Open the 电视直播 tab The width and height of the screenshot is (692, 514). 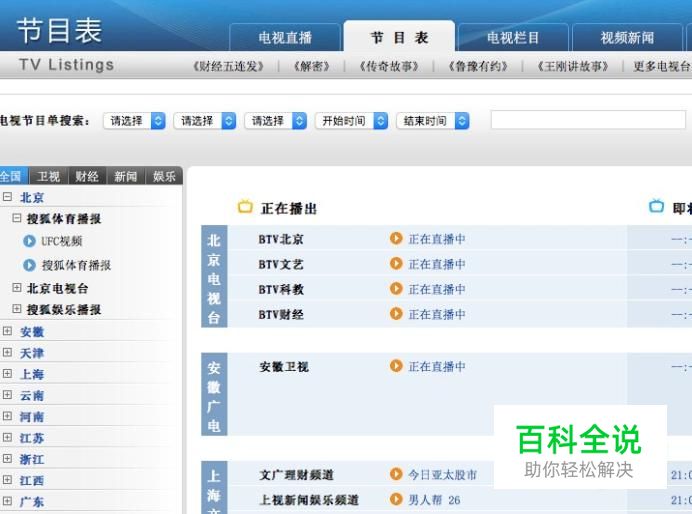click(285, 38)
